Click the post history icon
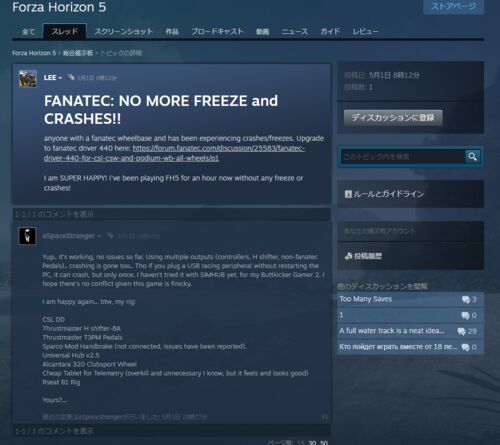 click(x=348, y=256)
